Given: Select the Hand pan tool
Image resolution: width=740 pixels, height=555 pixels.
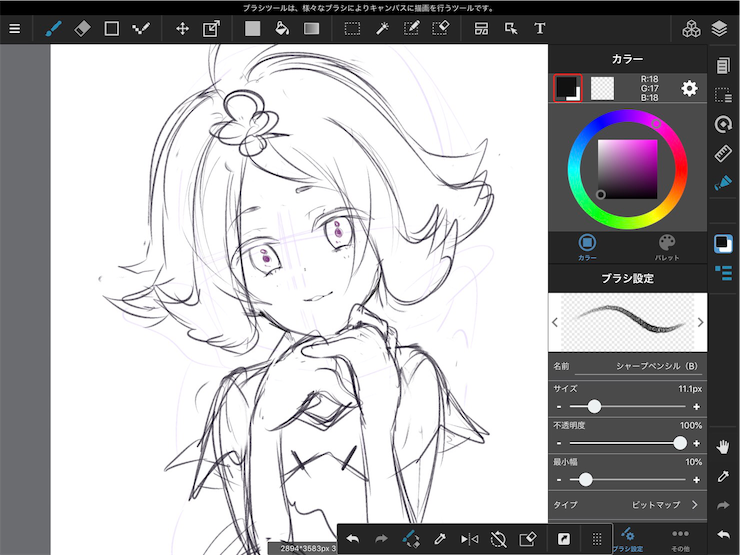Looking at the screenshot, I should click(723, 446).
